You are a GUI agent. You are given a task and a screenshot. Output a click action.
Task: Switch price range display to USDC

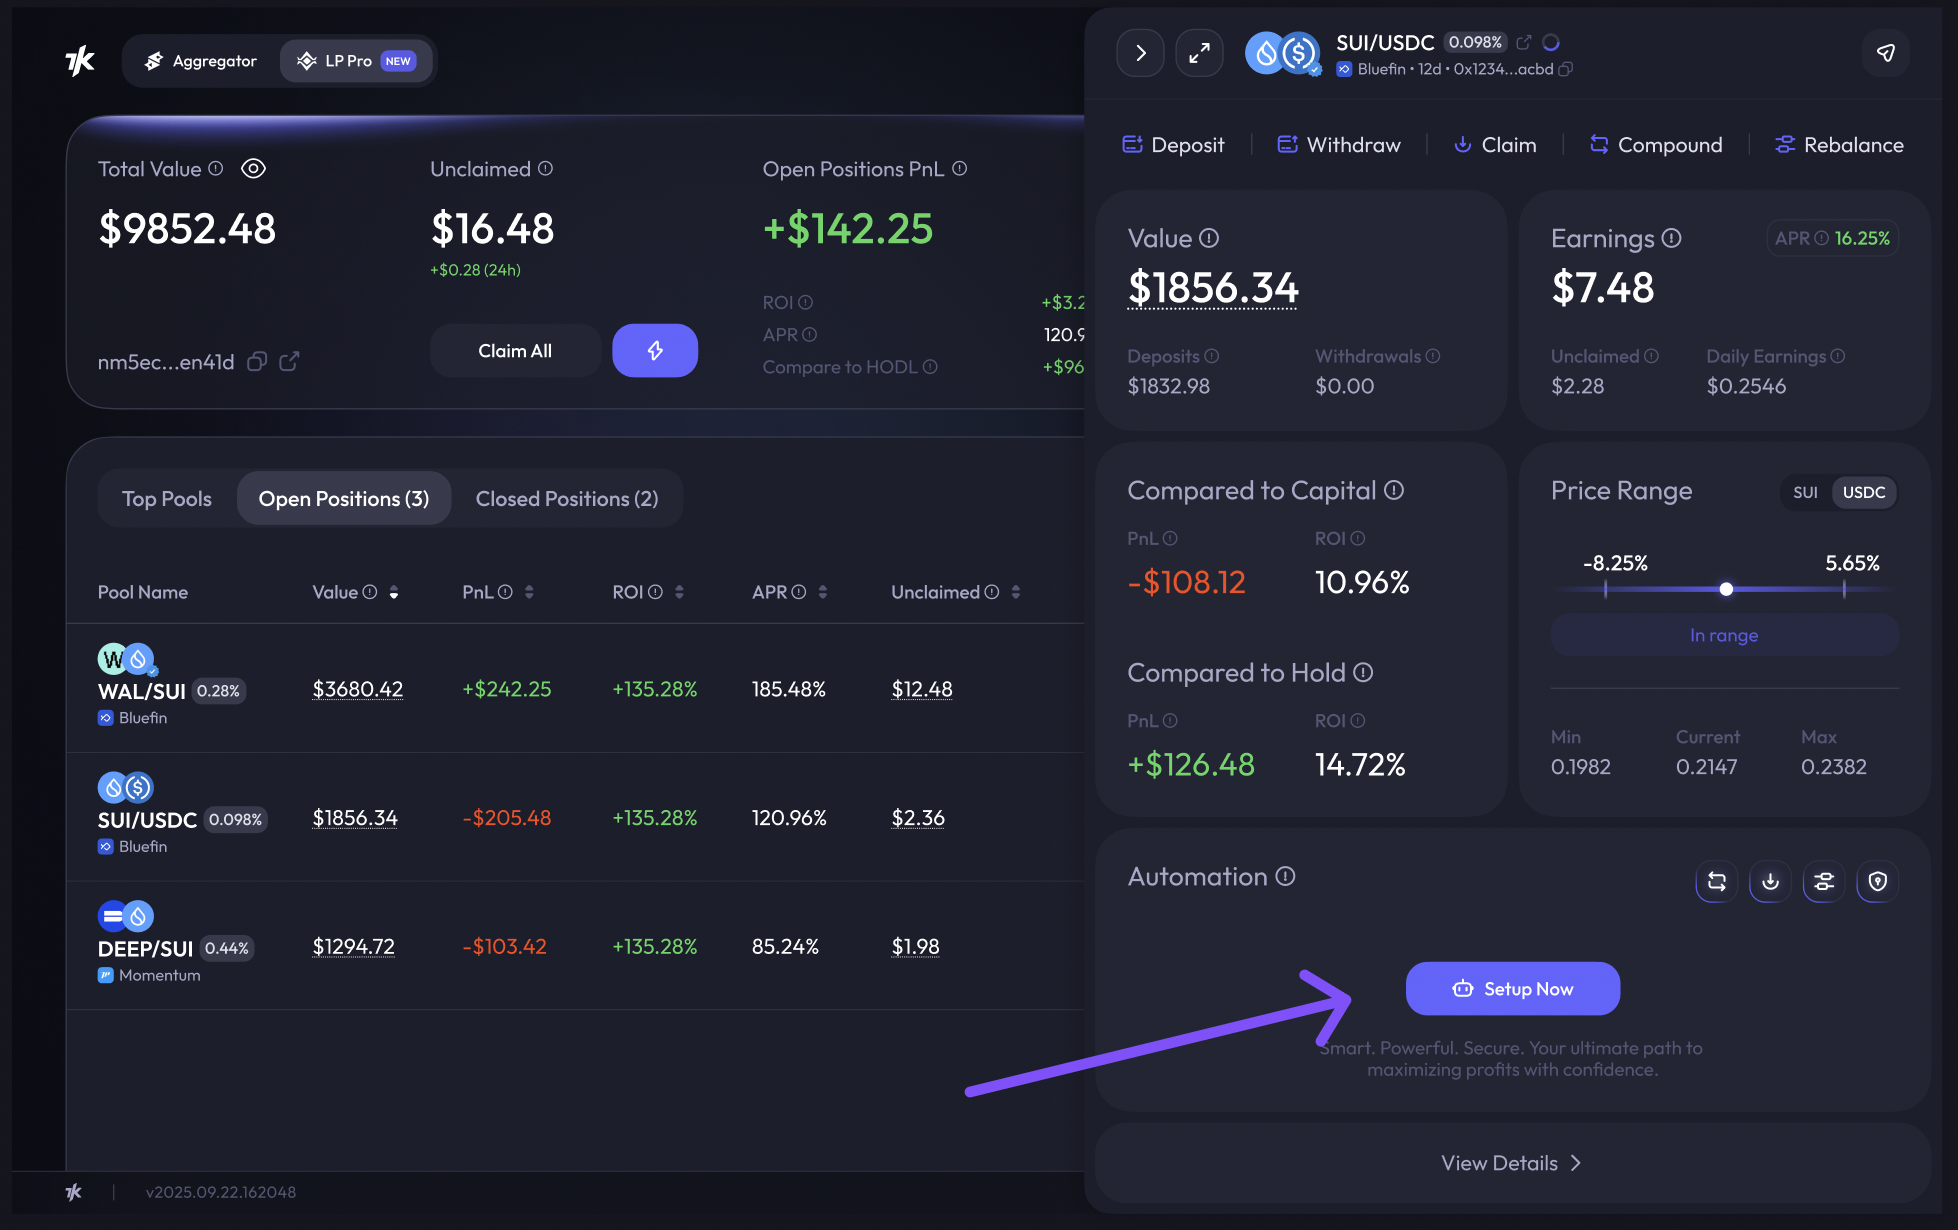(1863, 492)
